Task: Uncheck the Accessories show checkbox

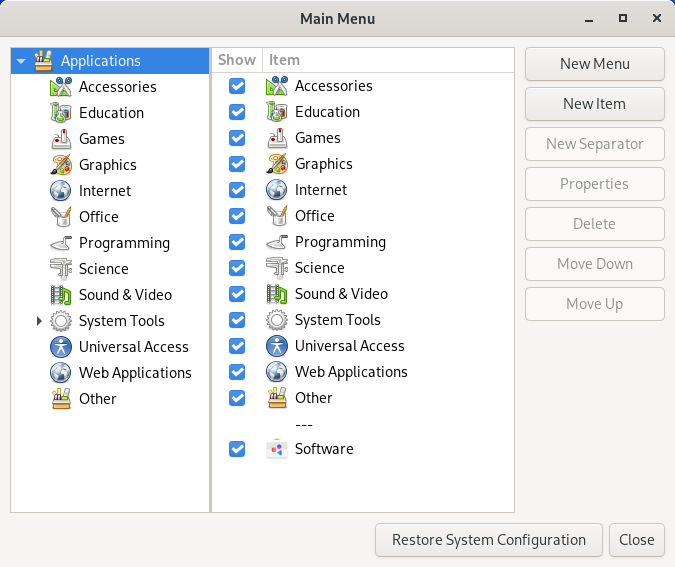Action: coord(237,86)
